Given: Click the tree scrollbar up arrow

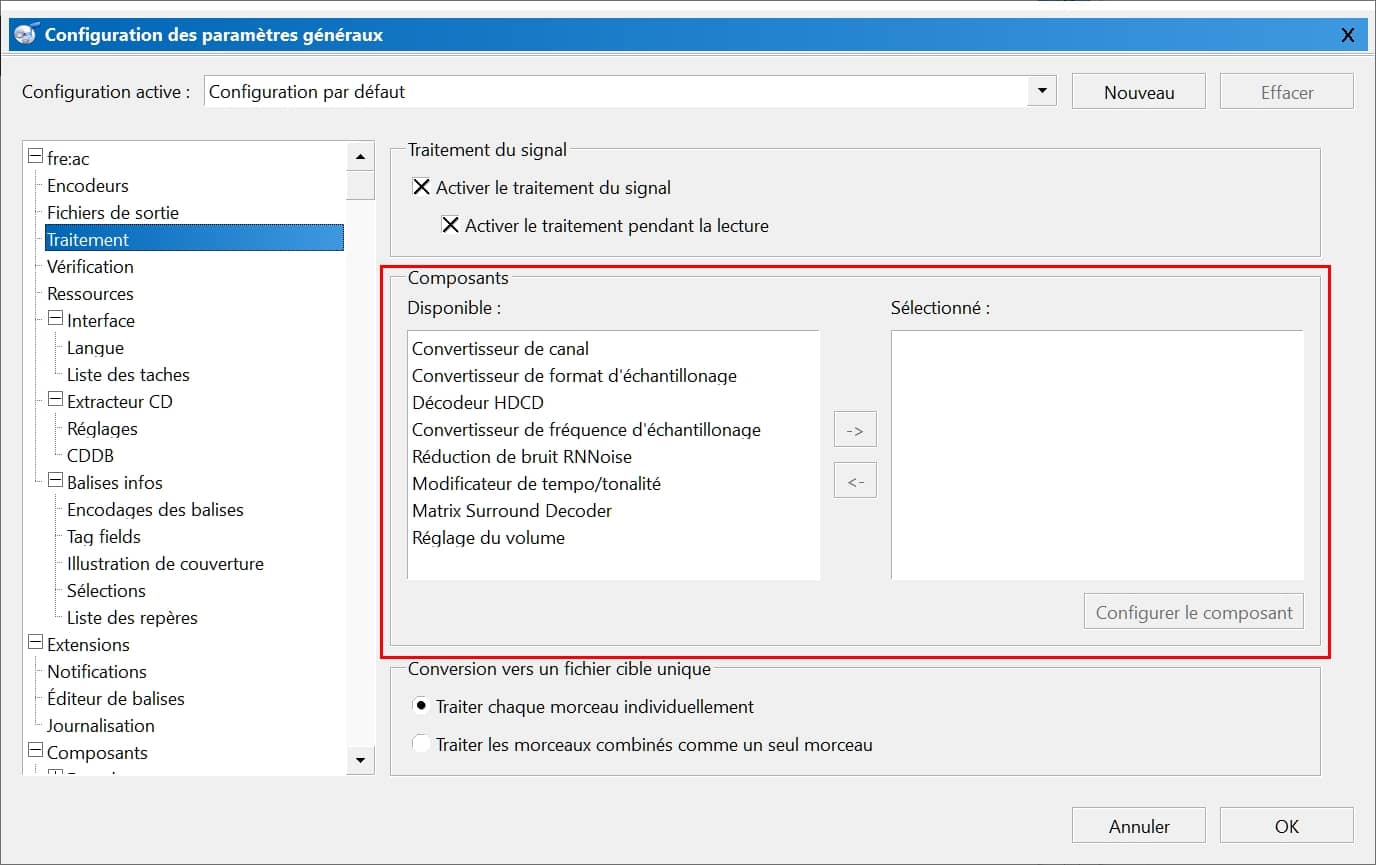Looking at the screenshot, I should 361,157.
